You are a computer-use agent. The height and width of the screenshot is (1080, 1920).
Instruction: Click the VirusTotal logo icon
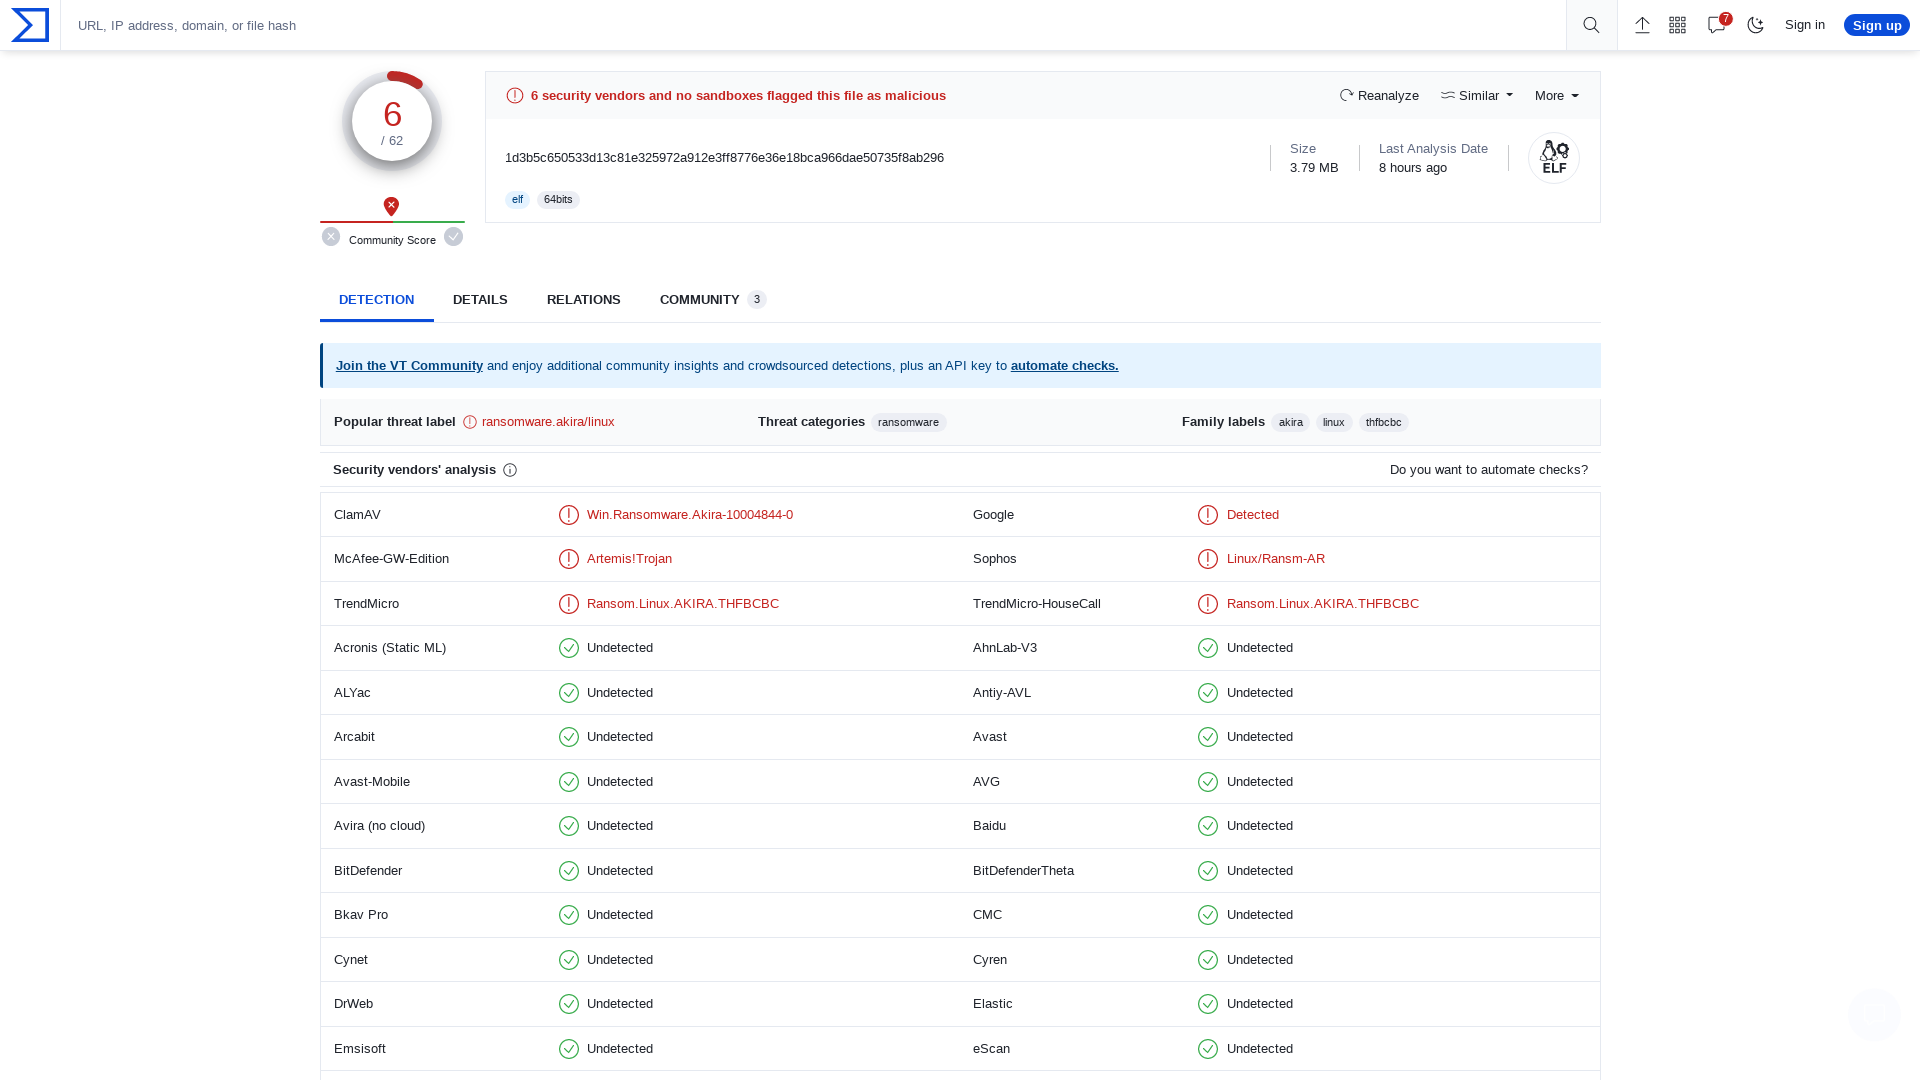pyautogui.click(x=30, y=25)
